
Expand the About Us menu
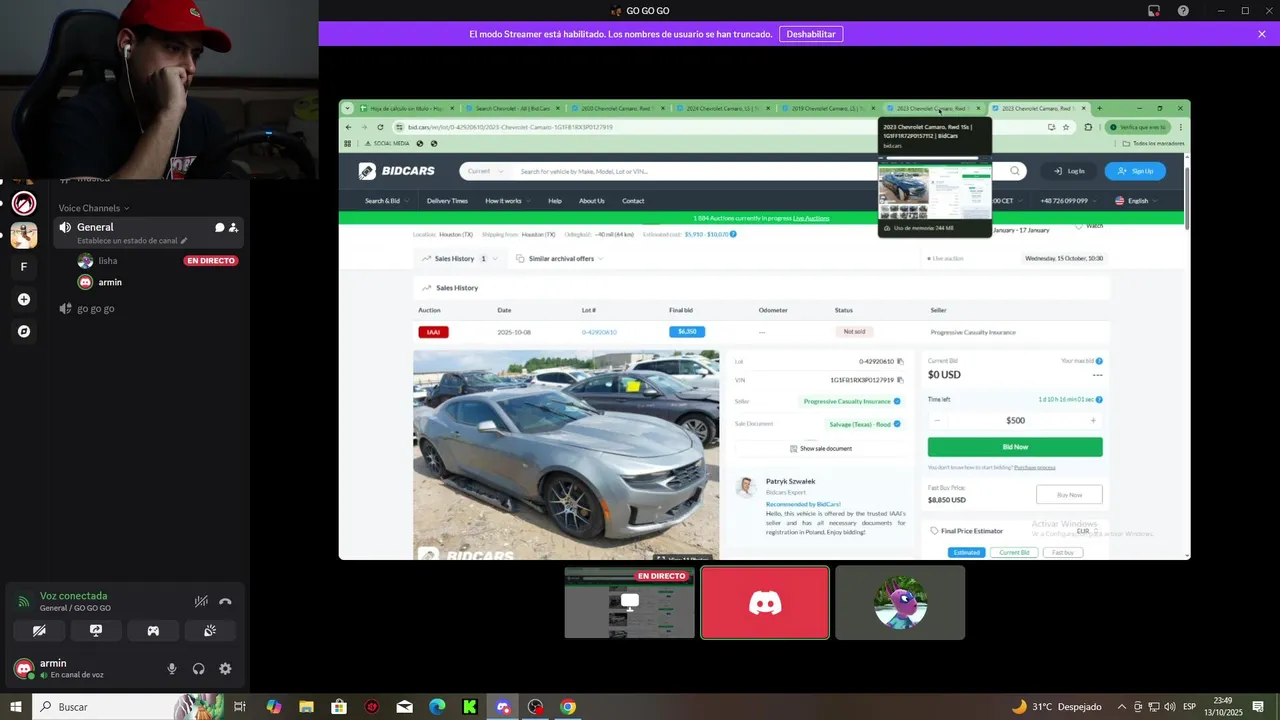pos(592,201)
